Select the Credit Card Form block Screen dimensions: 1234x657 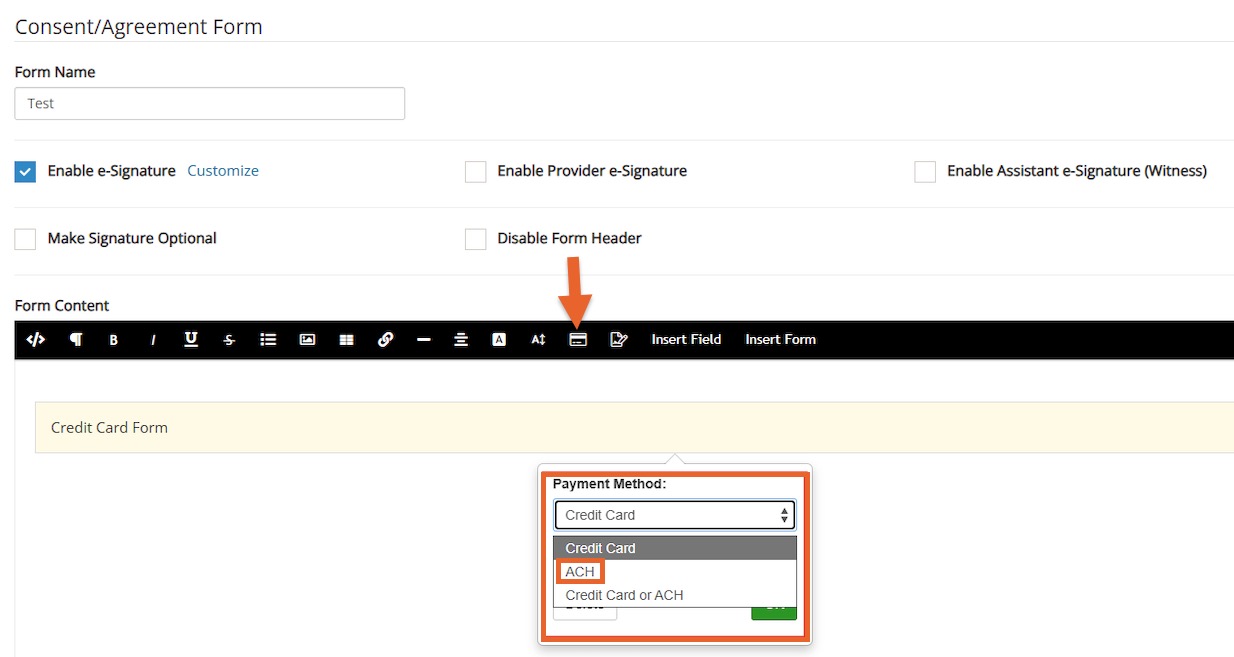point(634,428)
